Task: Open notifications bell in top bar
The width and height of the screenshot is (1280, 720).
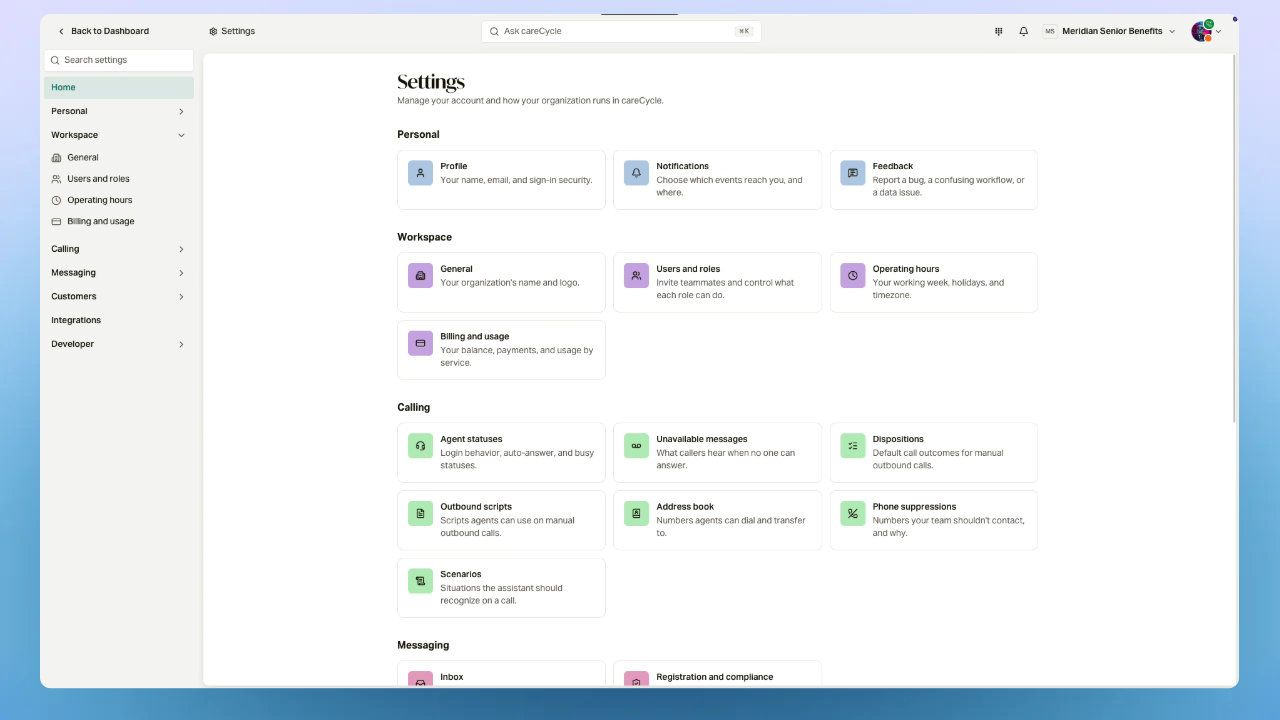Action: click(x=1023, y=31)
